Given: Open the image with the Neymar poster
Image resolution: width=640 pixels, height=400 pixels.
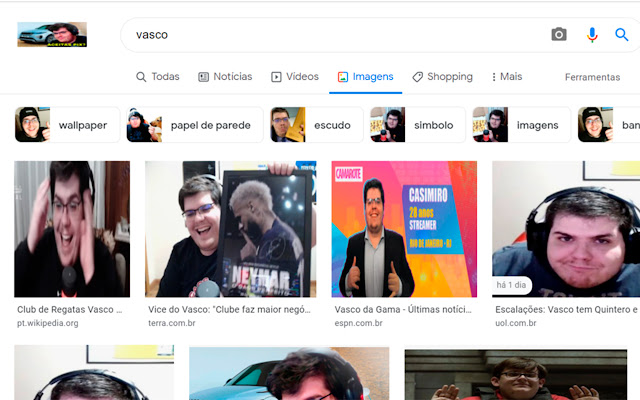Looking at the screenshot, I should point(231,229).
